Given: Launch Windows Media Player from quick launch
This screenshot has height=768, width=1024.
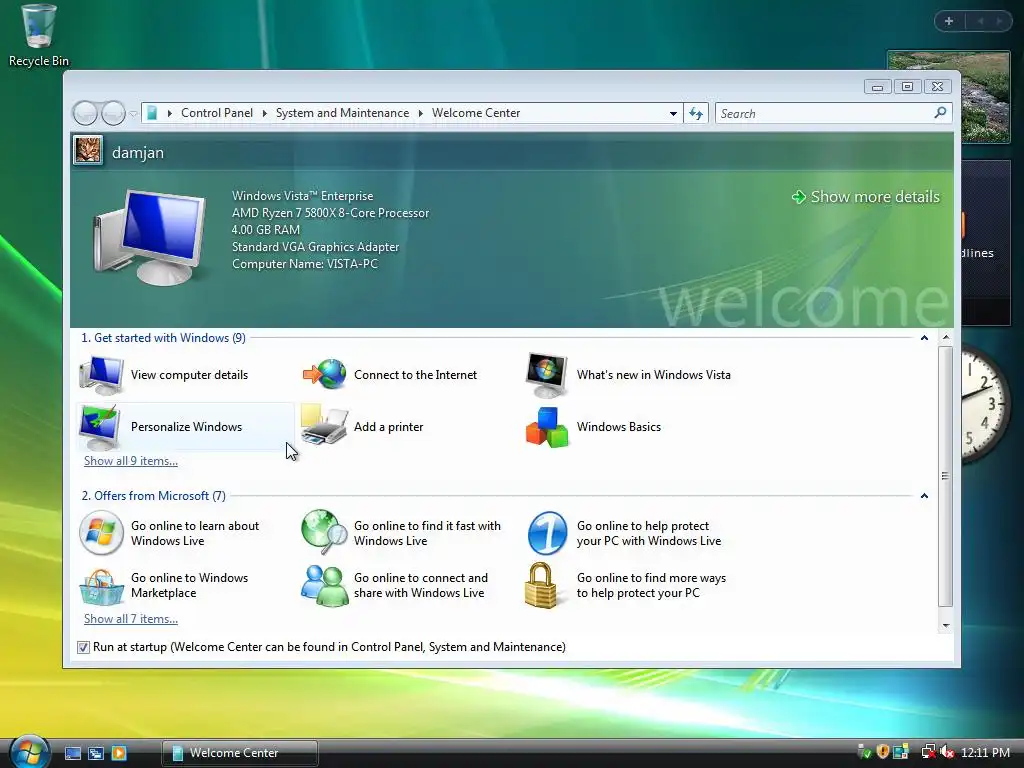Looking at the screenshot, I should point(119,753).
